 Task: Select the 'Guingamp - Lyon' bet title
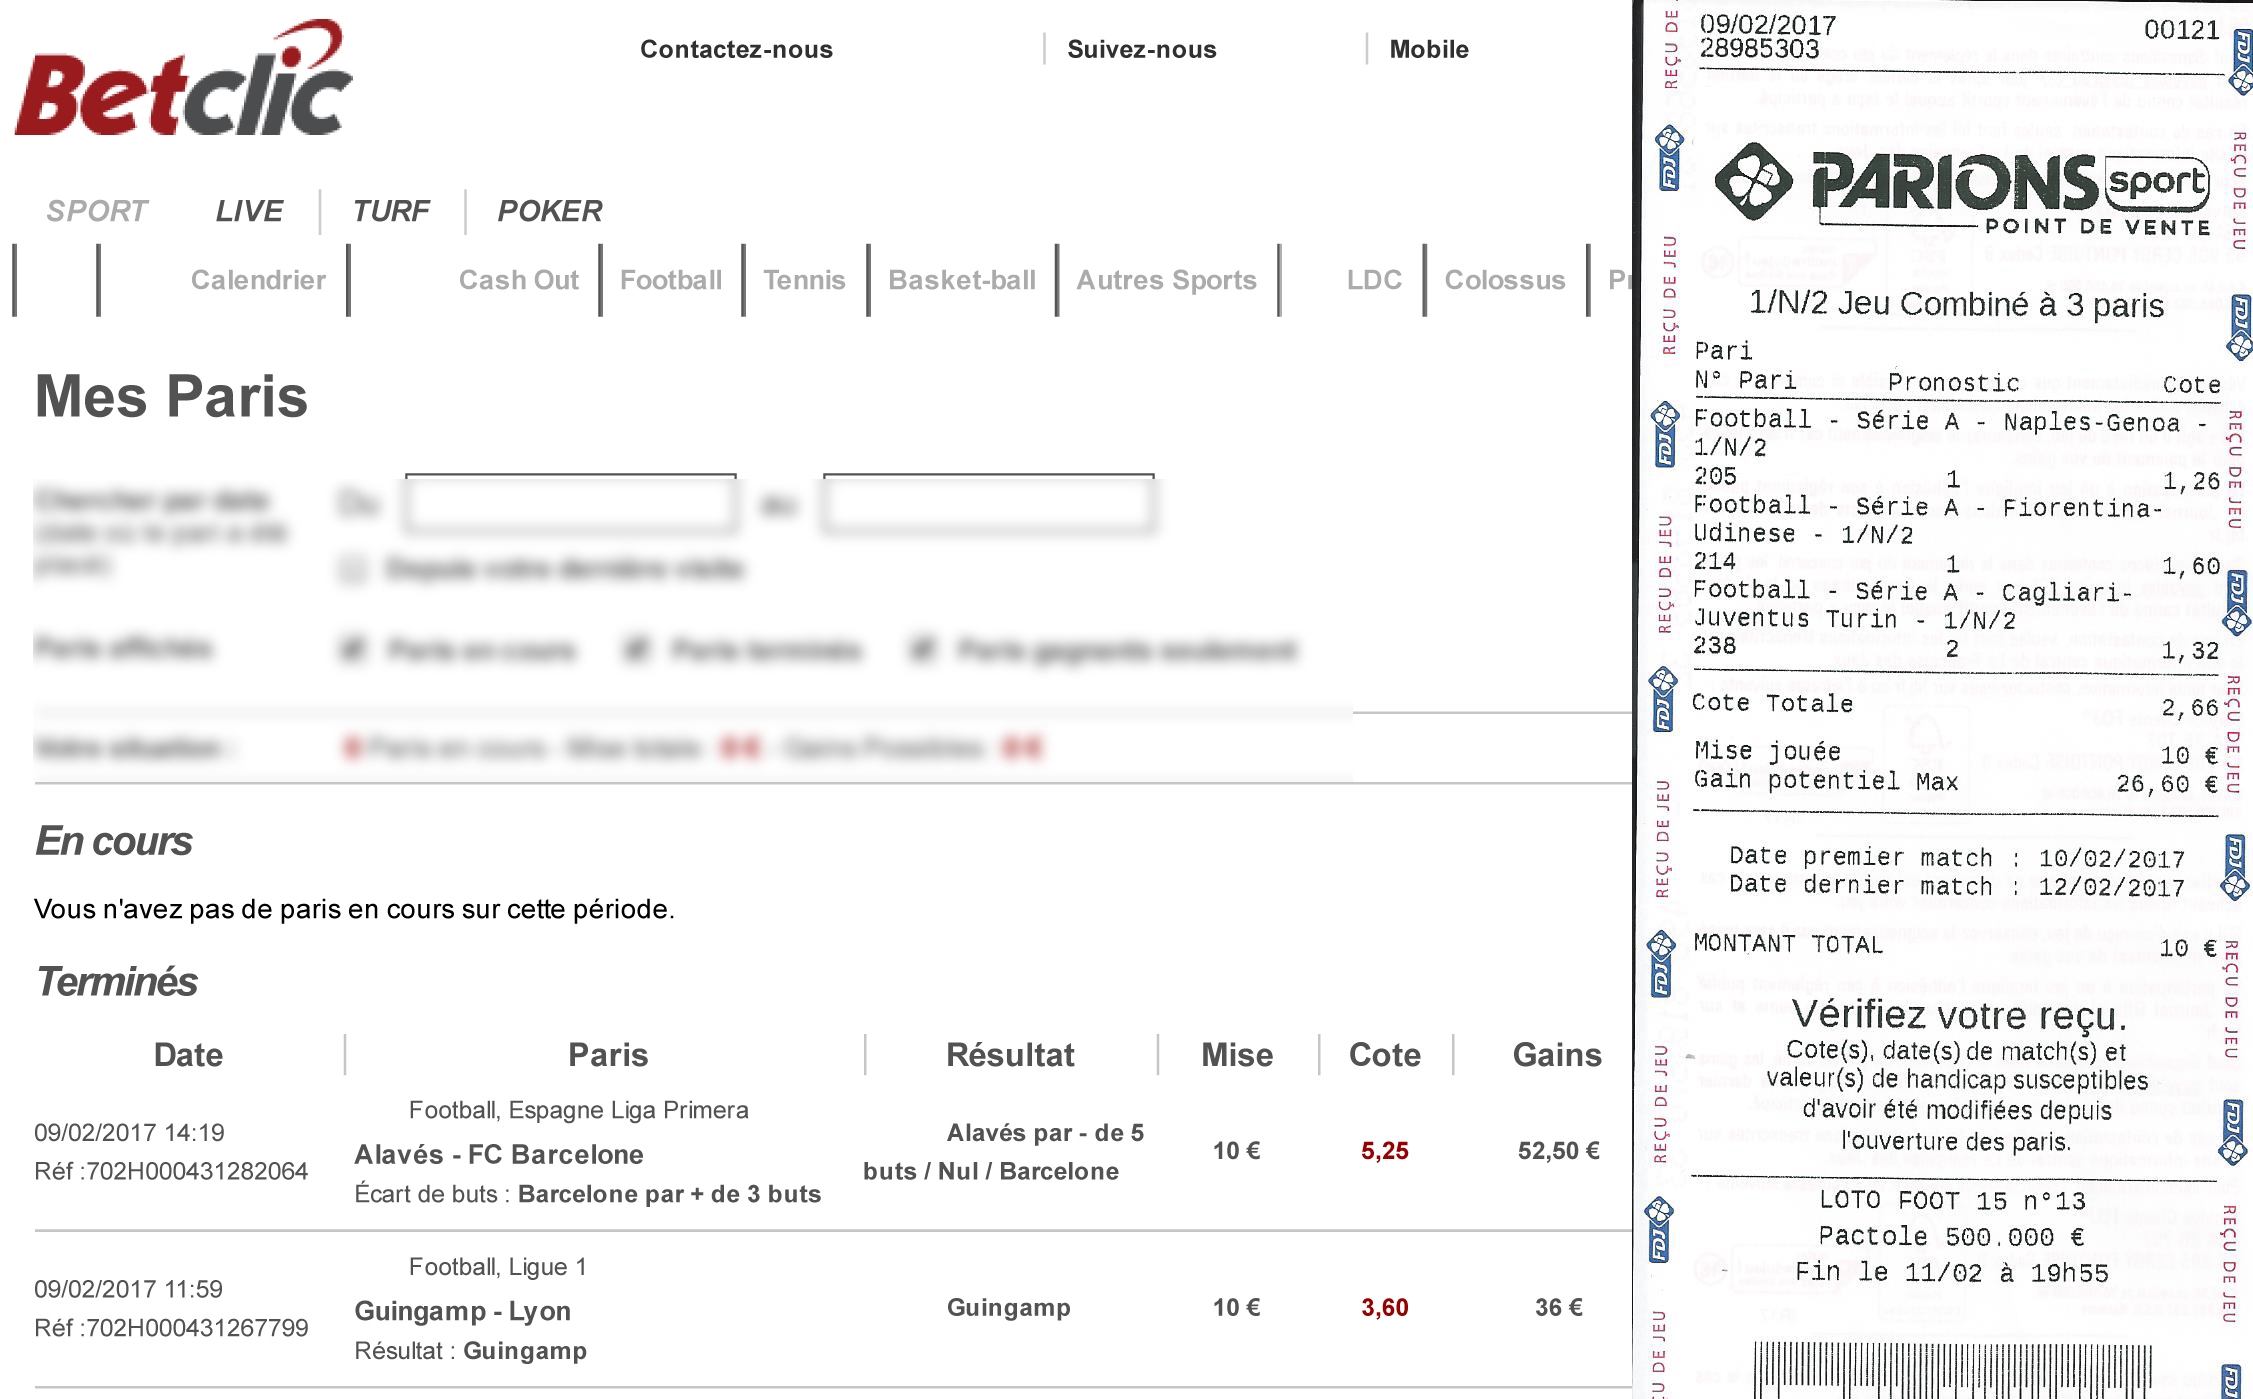coord(462,1311)
